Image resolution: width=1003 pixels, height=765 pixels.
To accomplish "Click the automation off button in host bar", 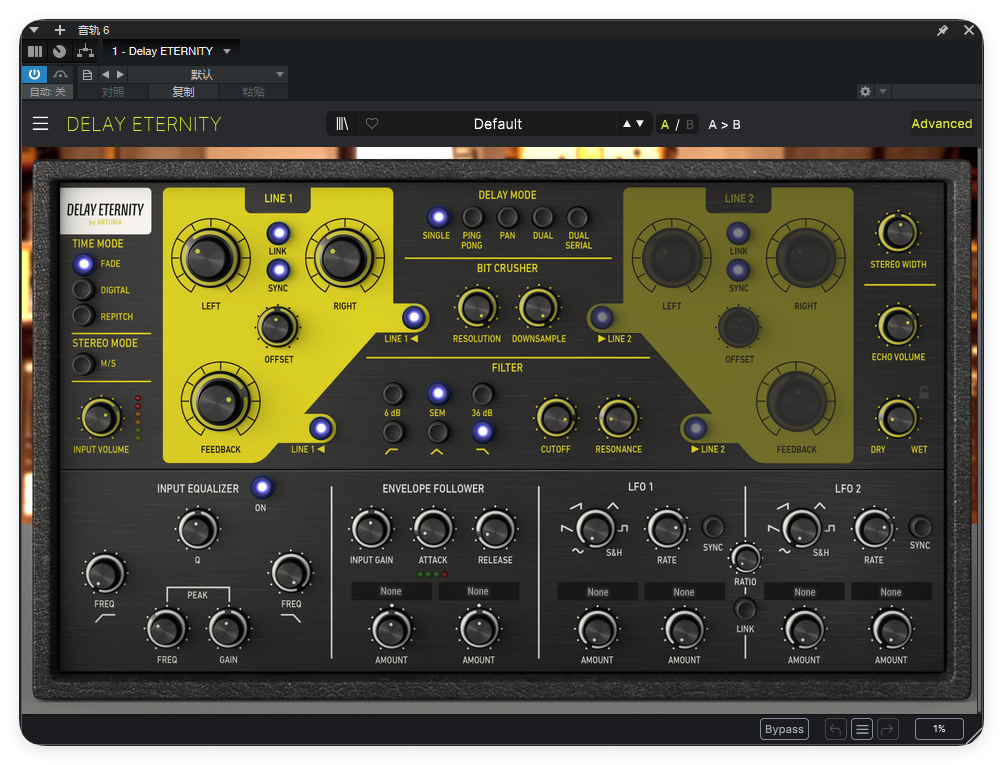I will coord(47,92).
